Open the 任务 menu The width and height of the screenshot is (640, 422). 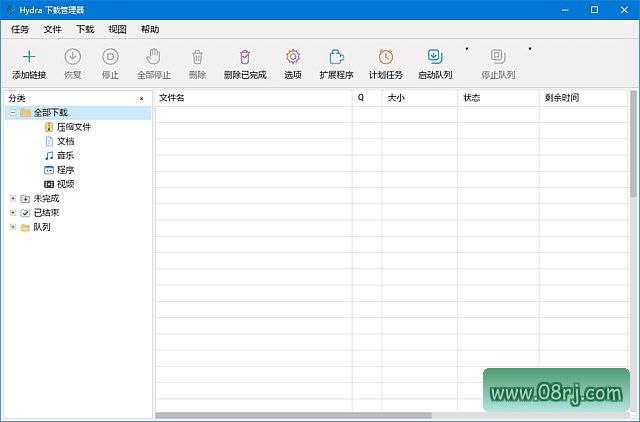(x=20, y=29)
